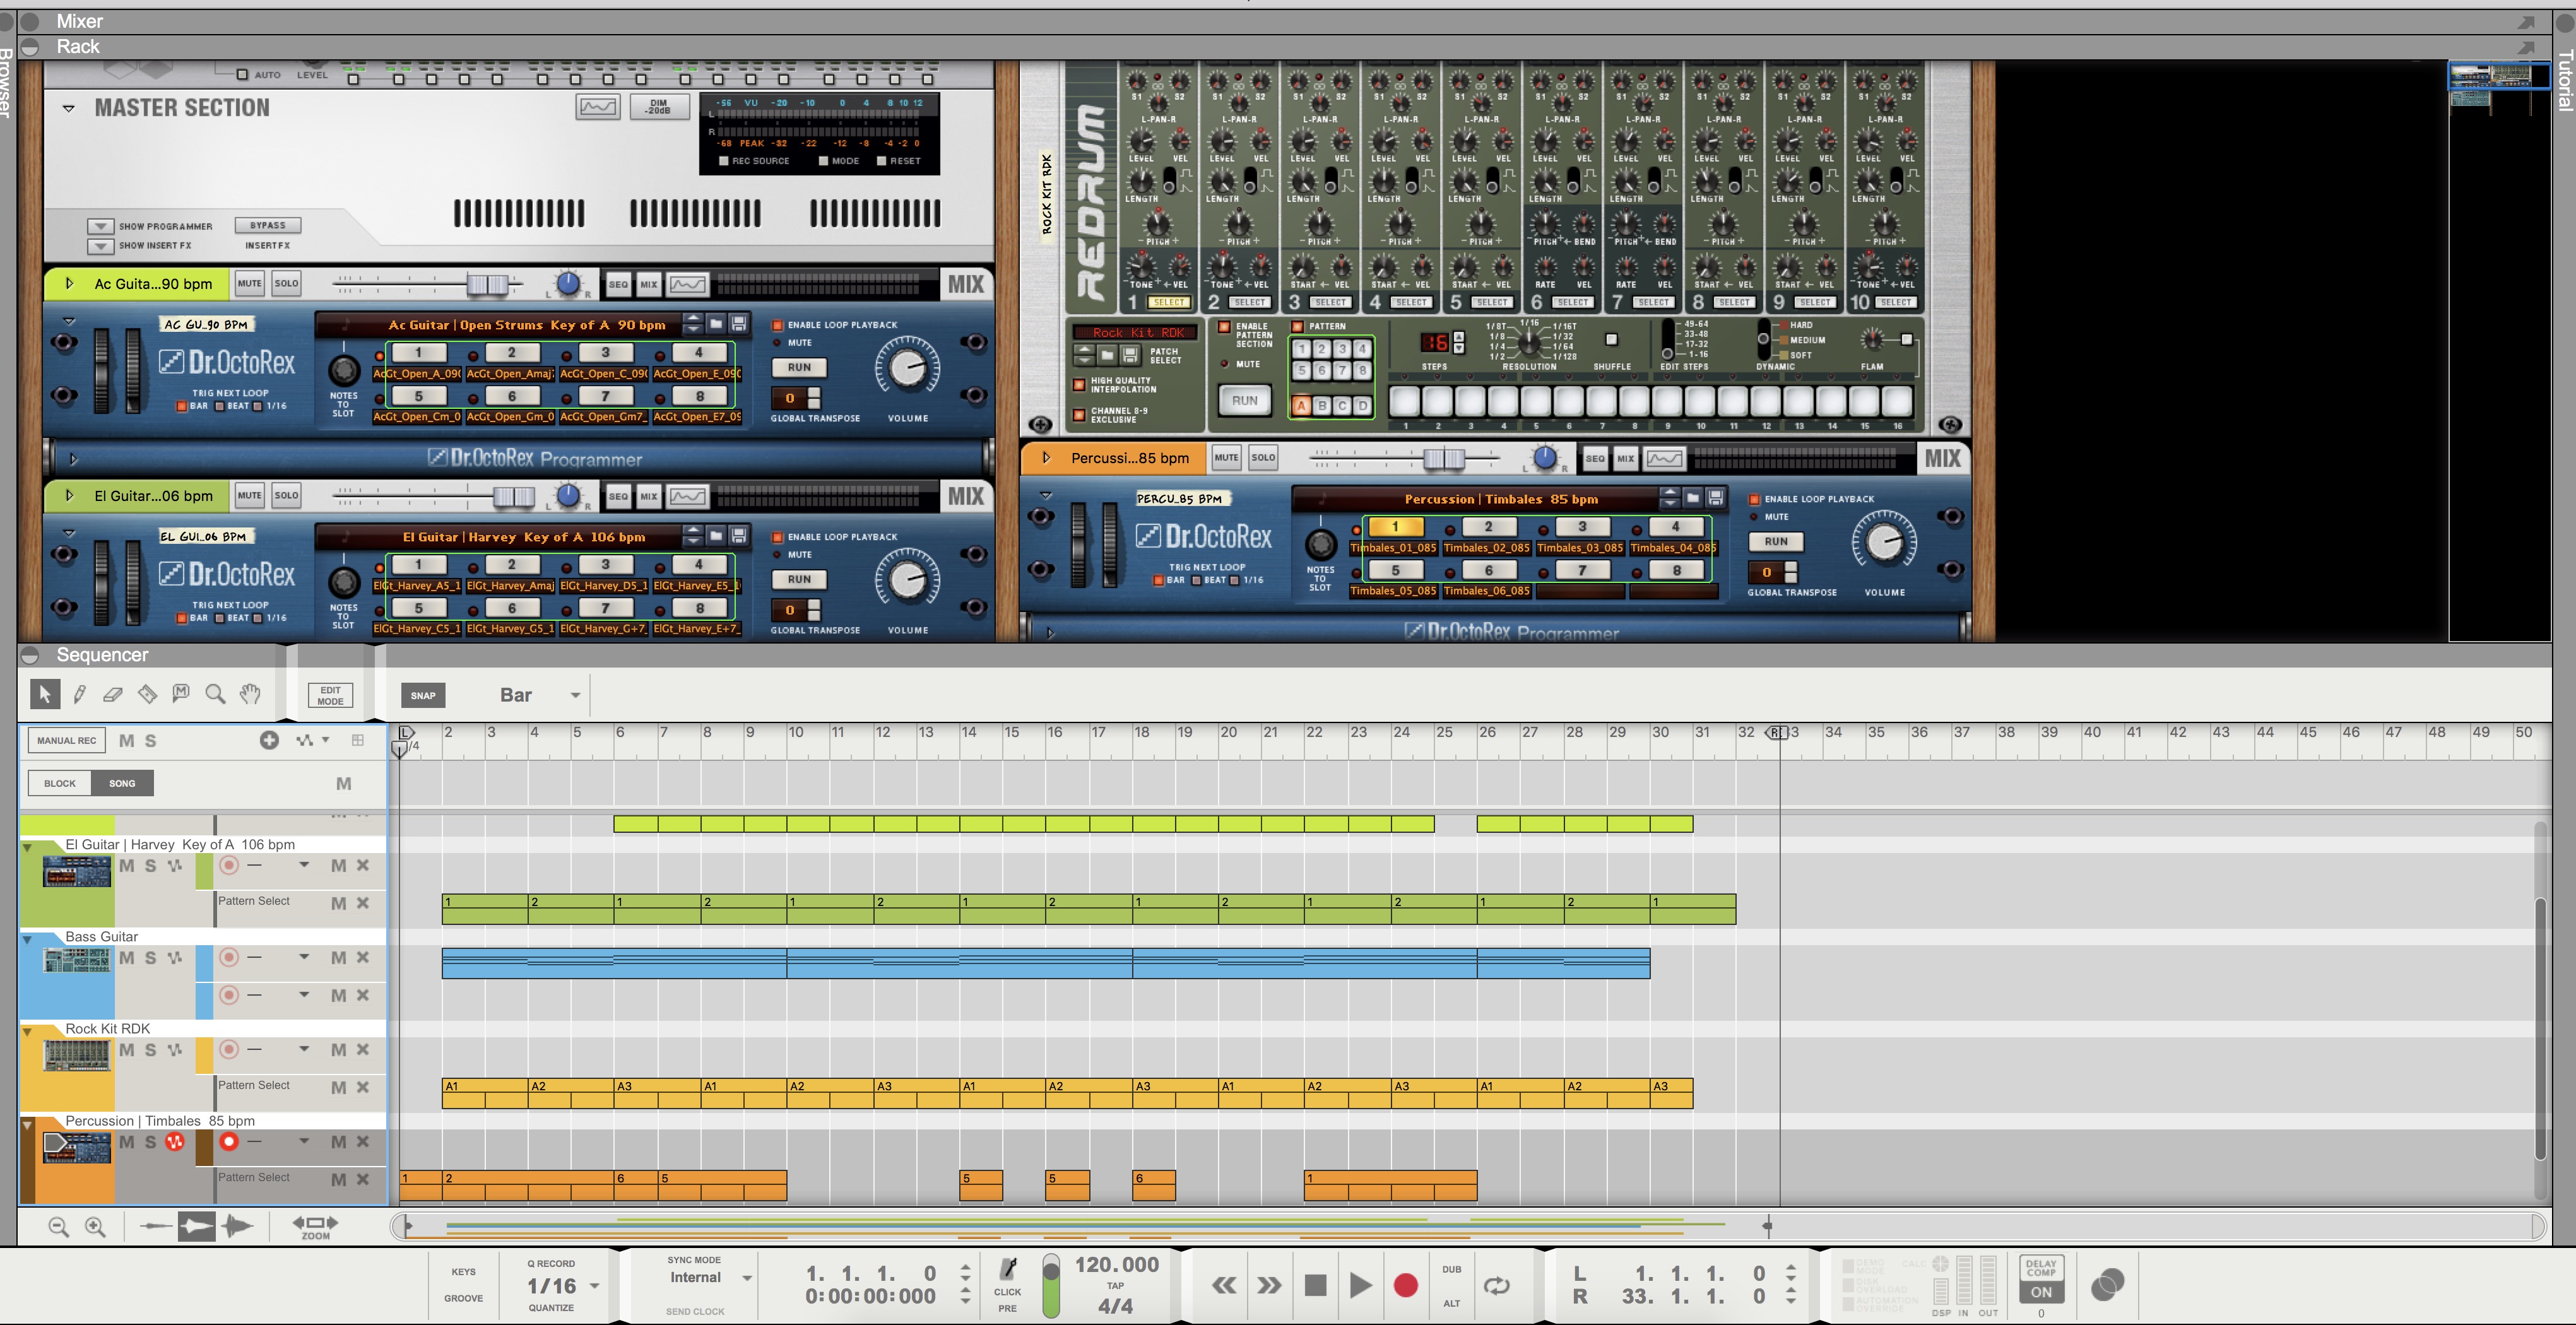Select the Razor tool
This screenshot has height=1325, width=2576.
tap(147, 693)
